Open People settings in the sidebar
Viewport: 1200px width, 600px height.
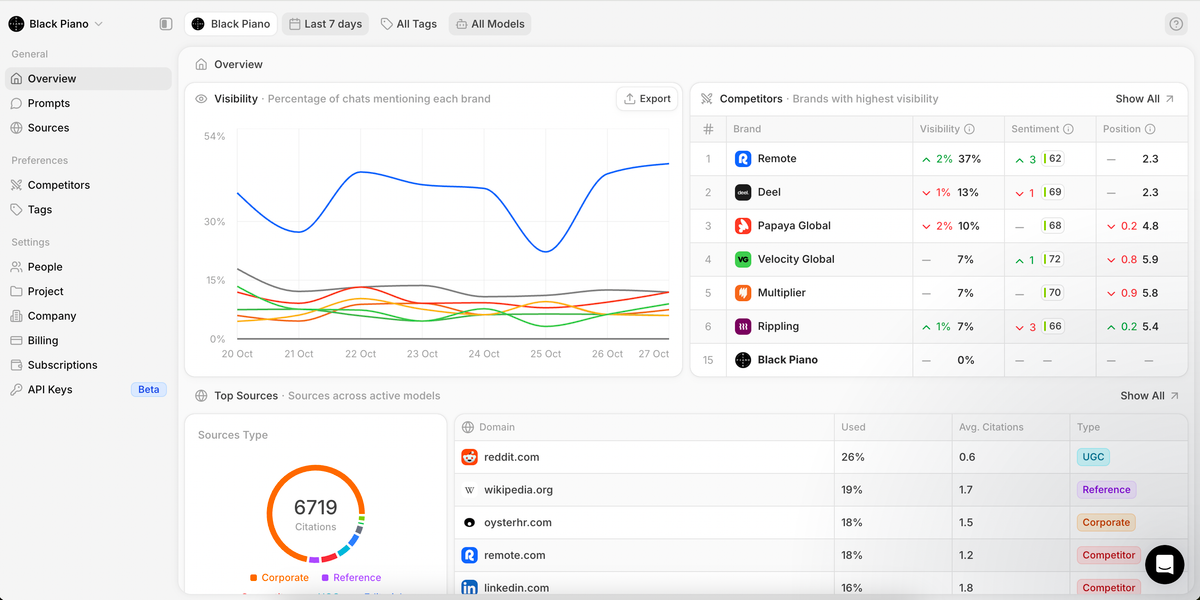(88, 267)
